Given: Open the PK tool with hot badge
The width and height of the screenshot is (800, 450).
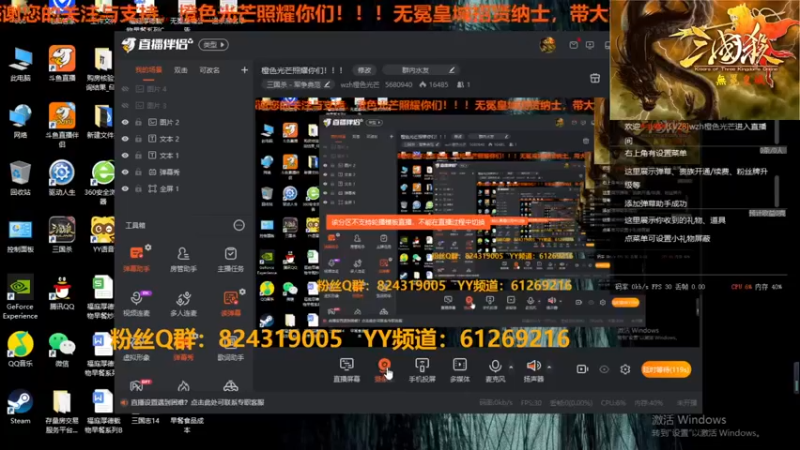Looking at the screenshot, I should tap(136, 386).
